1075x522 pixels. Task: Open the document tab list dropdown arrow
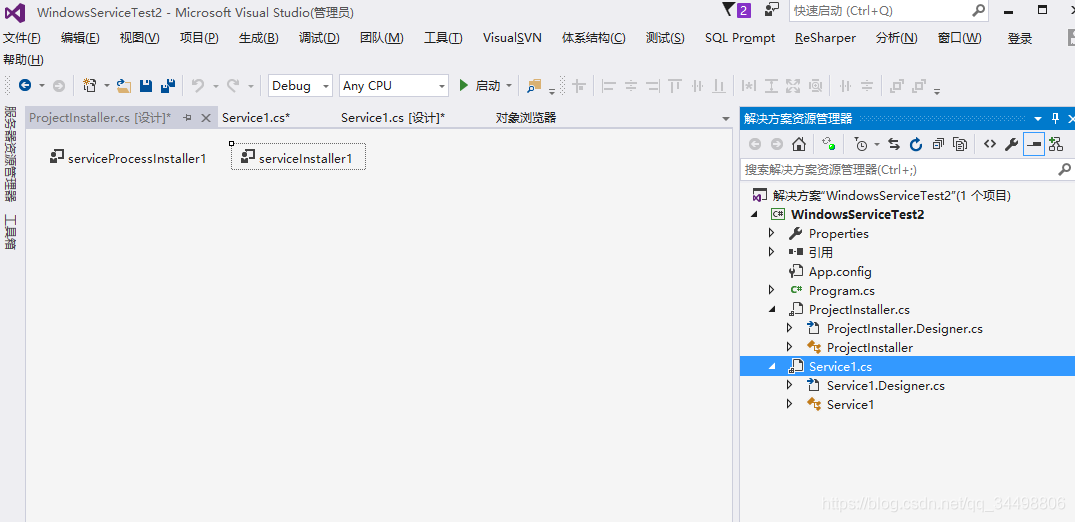pyautogui.click(x=726, y=119)
